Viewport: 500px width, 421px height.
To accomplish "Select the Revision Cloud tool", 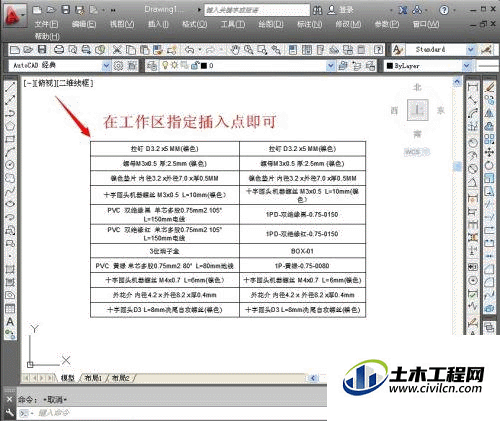I will click(10, 178).
